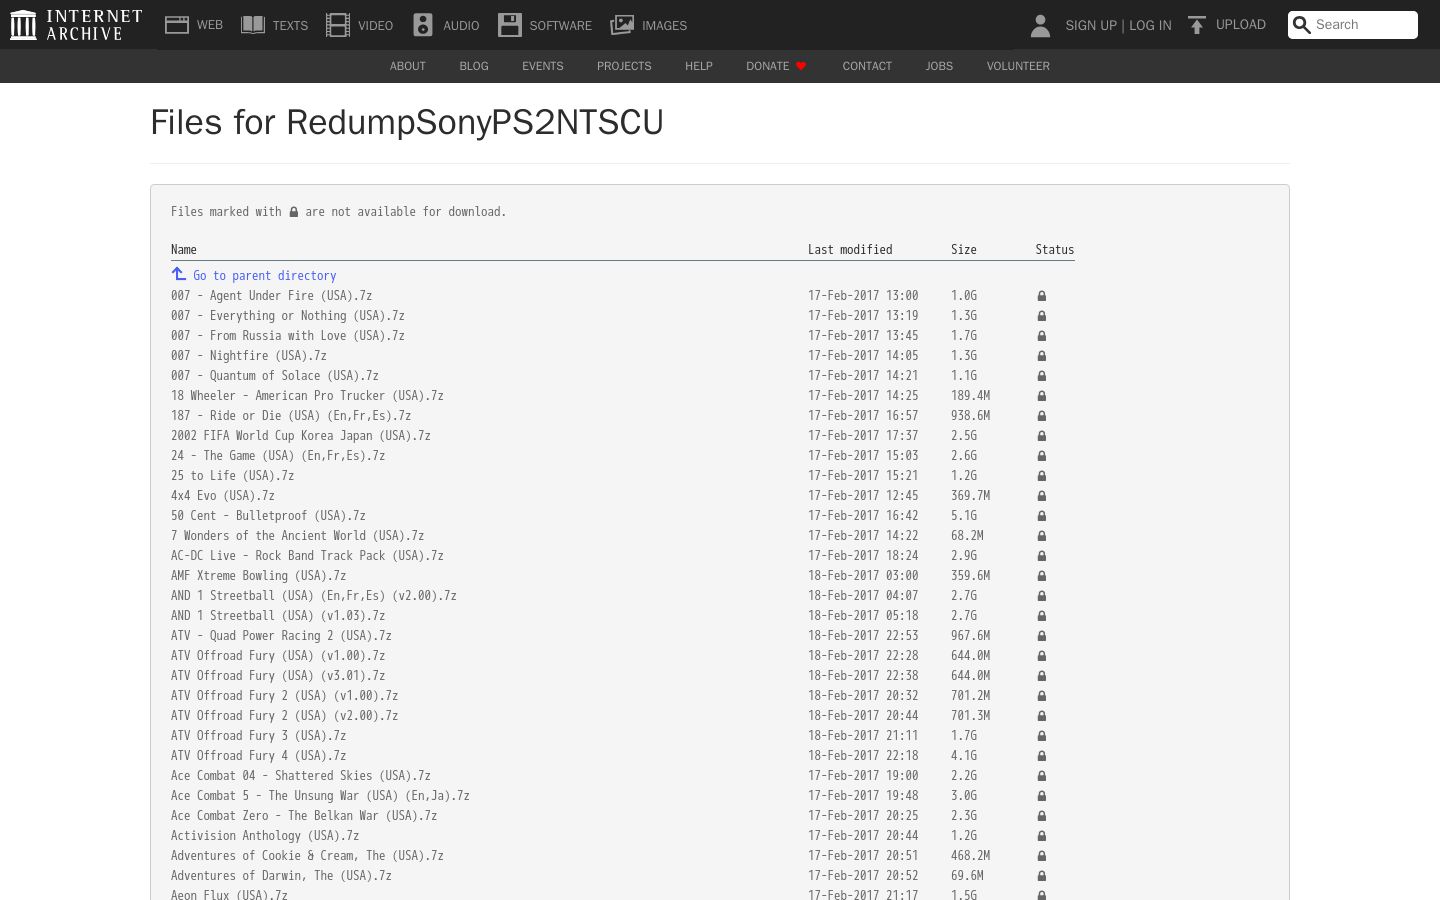1440x900 pixels.
Task: Open the Blog menu item
Action: point(474,66)
